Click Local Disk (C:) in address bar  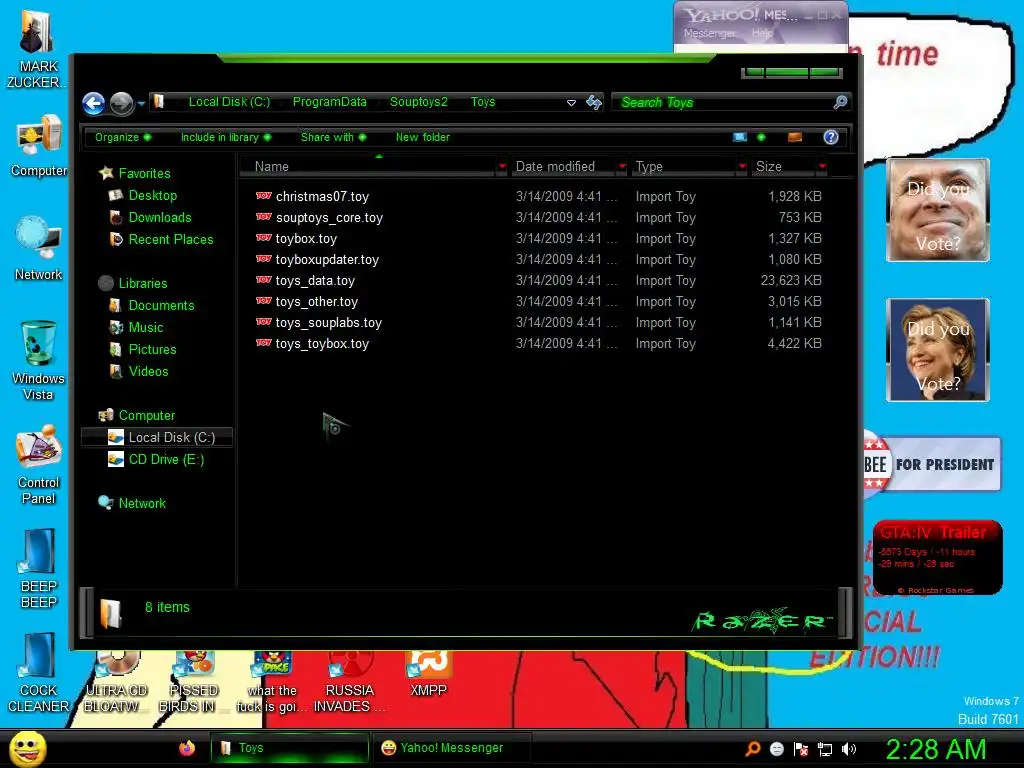coord(229,102)
